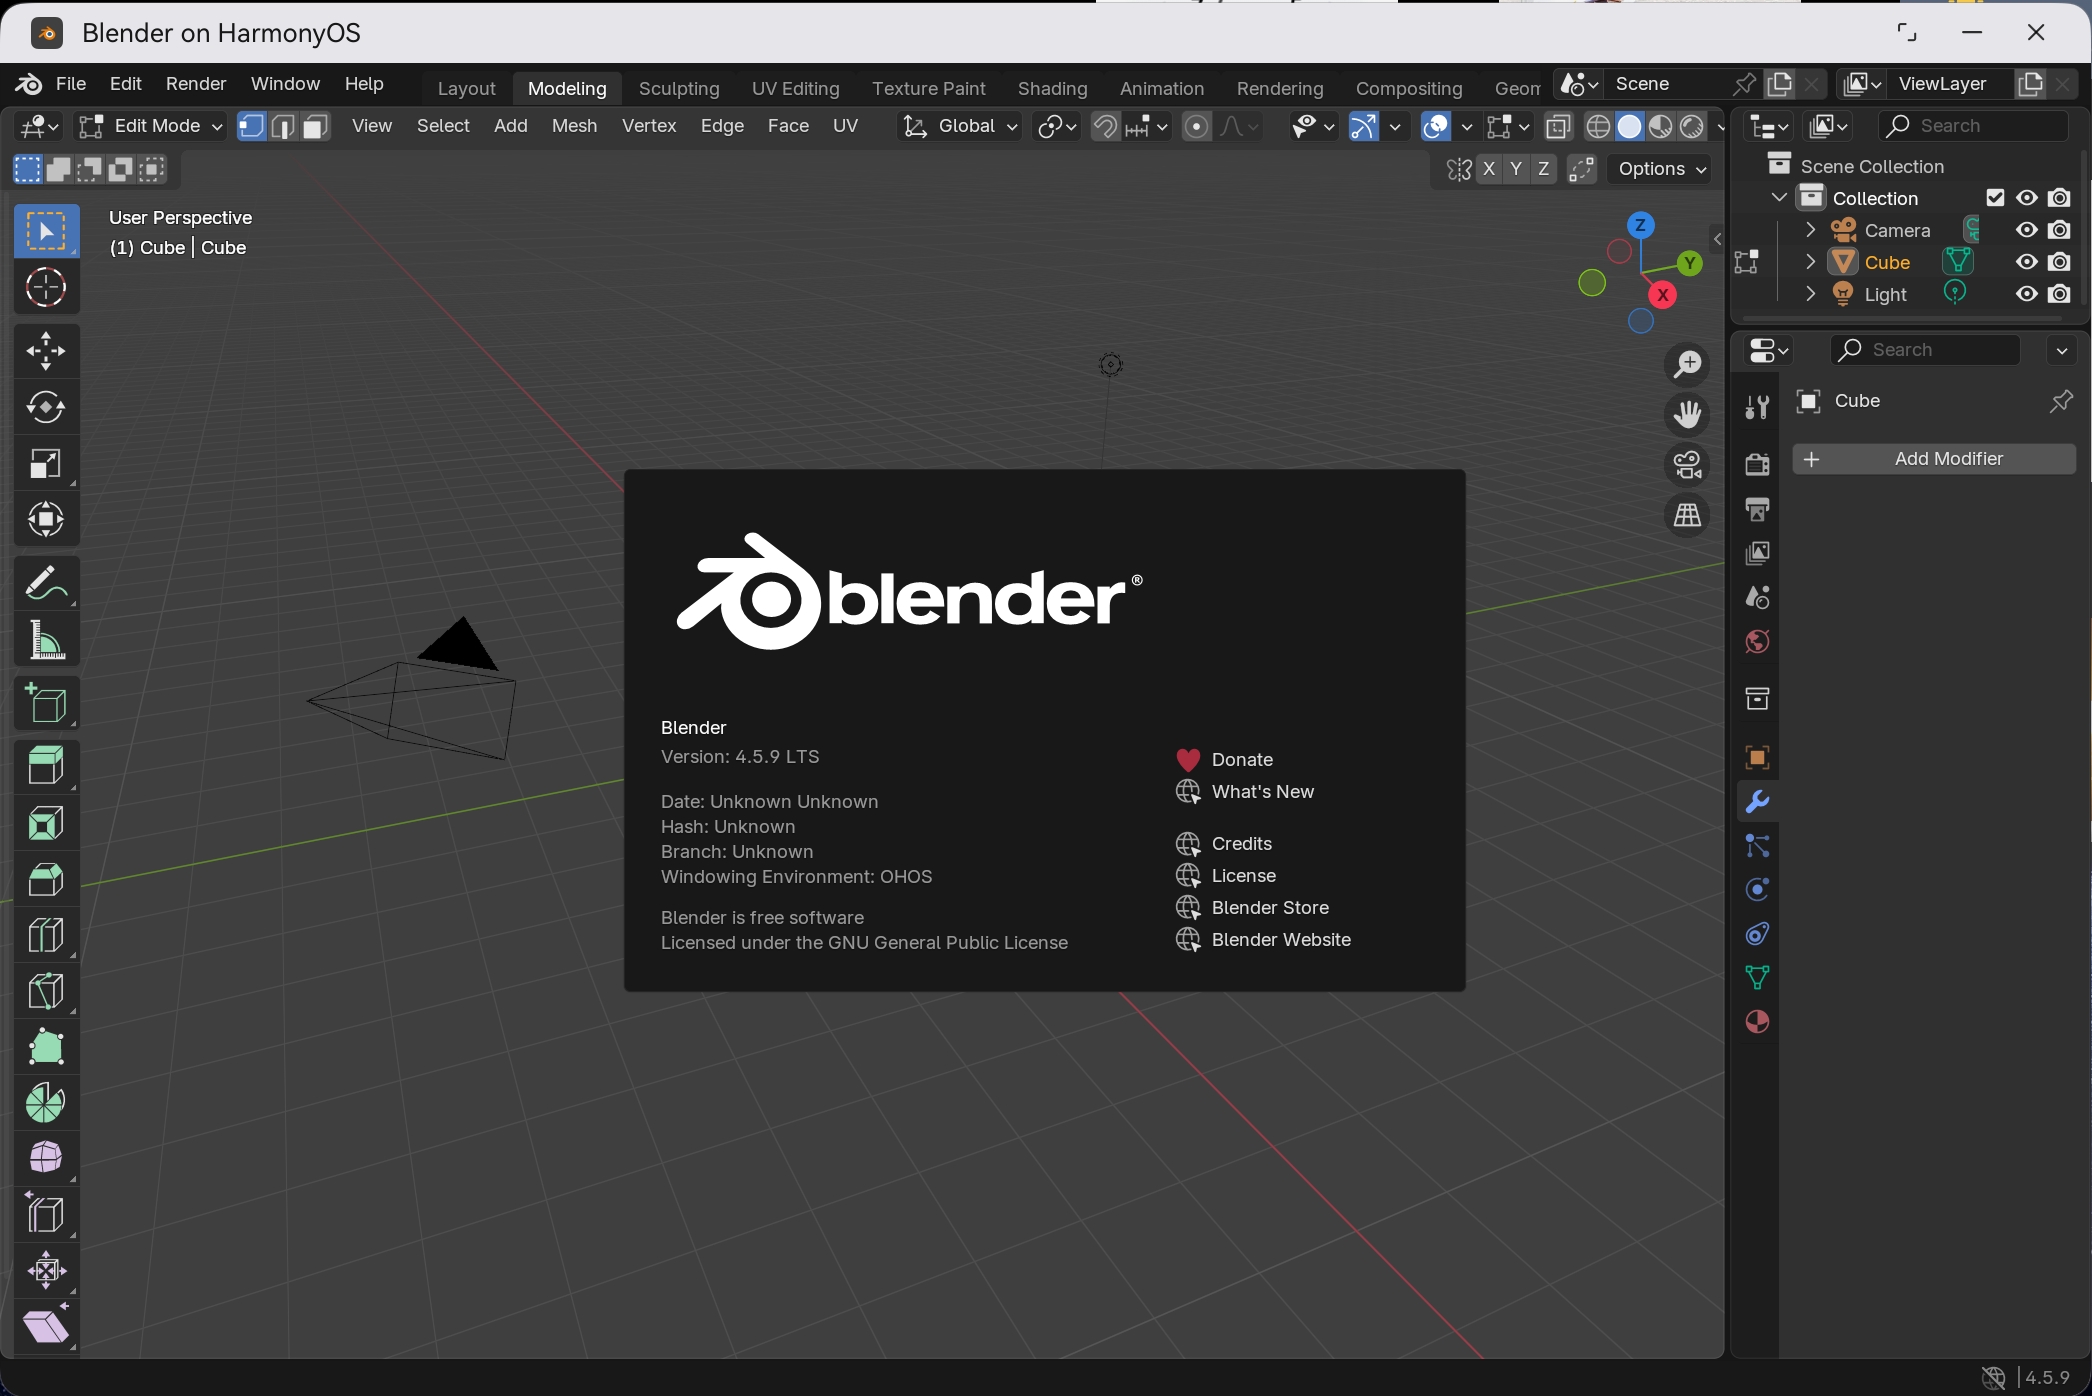2092x1396 pixels.
Task: Uncheck the Collection exclude checkbox
Action: tap(1995, 198)
